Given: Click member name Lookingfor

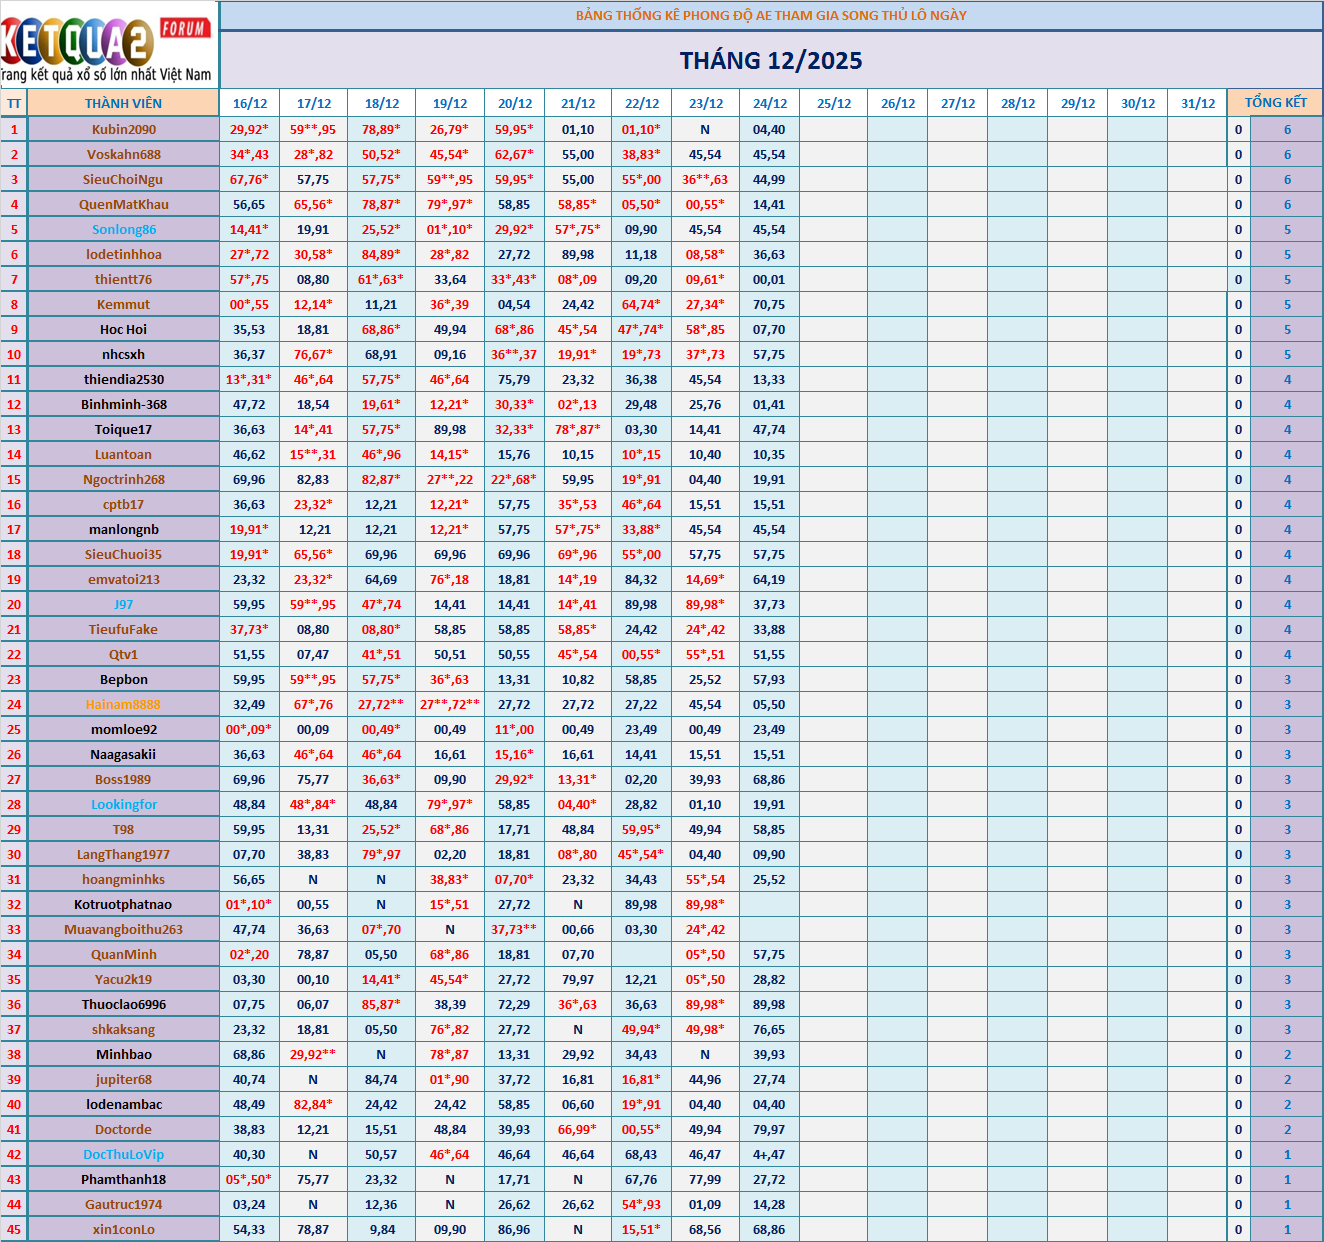Looking at the screenshot, I should [x=123, y=804].
